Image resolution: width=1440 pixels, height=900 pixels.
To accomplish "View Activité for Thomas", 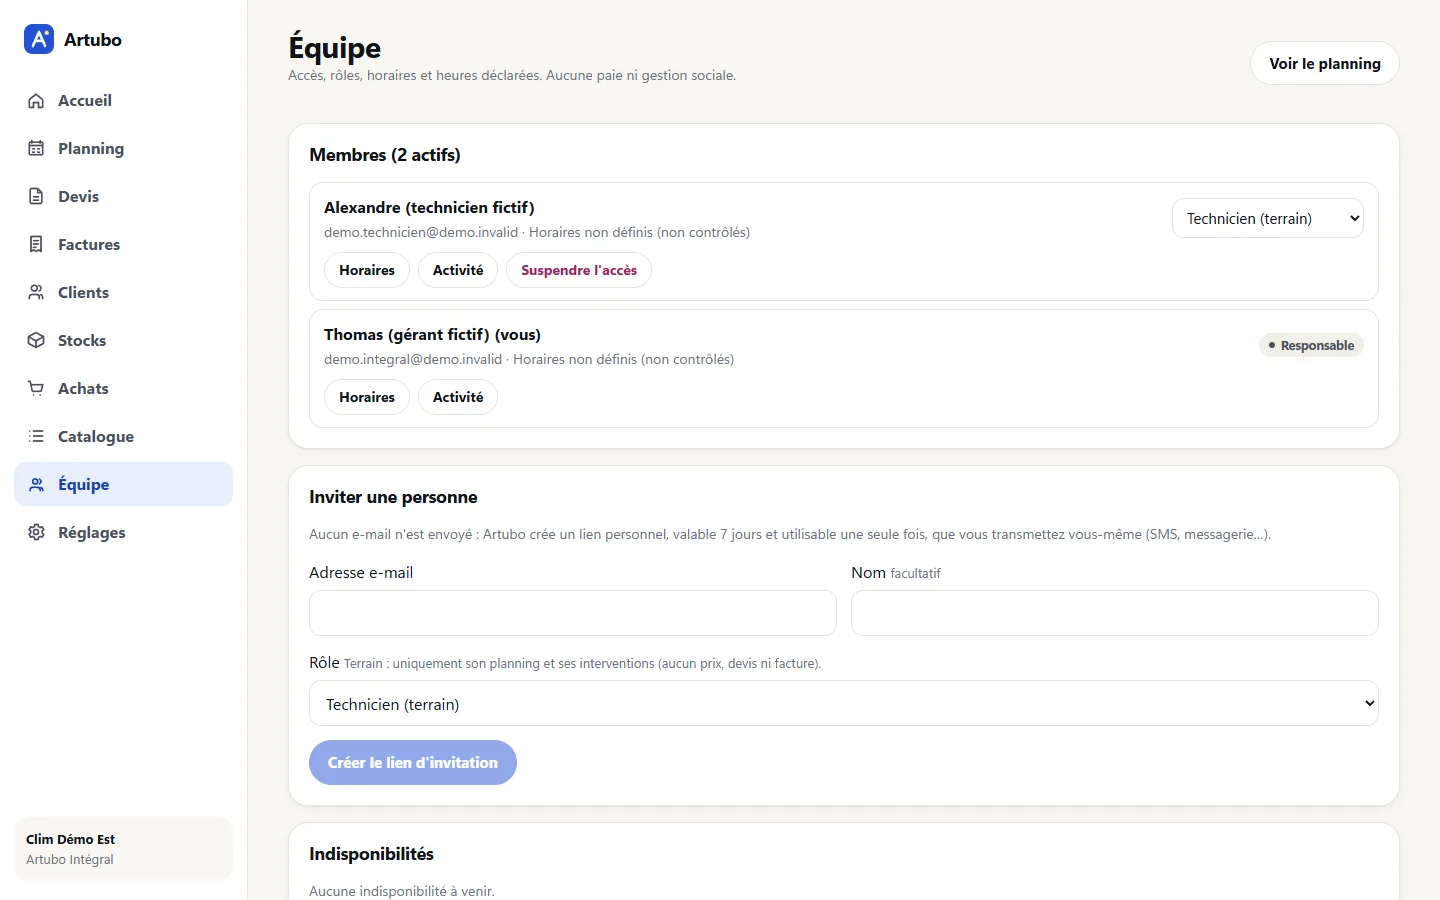I will point(458,397).
